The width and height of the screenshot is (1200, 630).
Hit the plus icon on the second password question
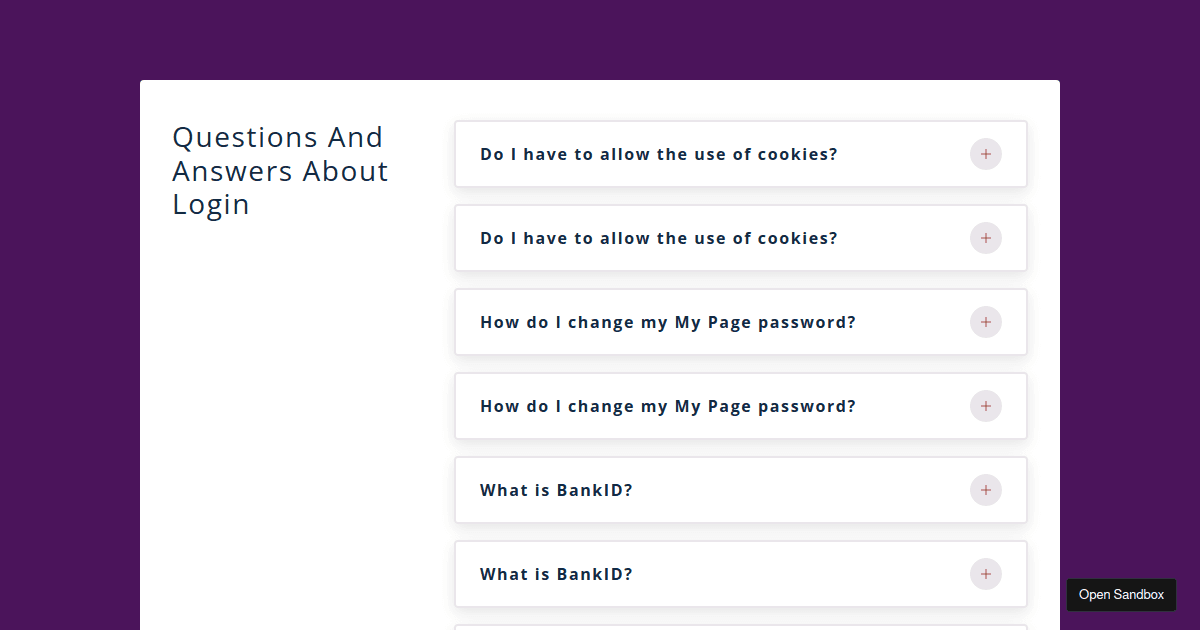[985, 406]
